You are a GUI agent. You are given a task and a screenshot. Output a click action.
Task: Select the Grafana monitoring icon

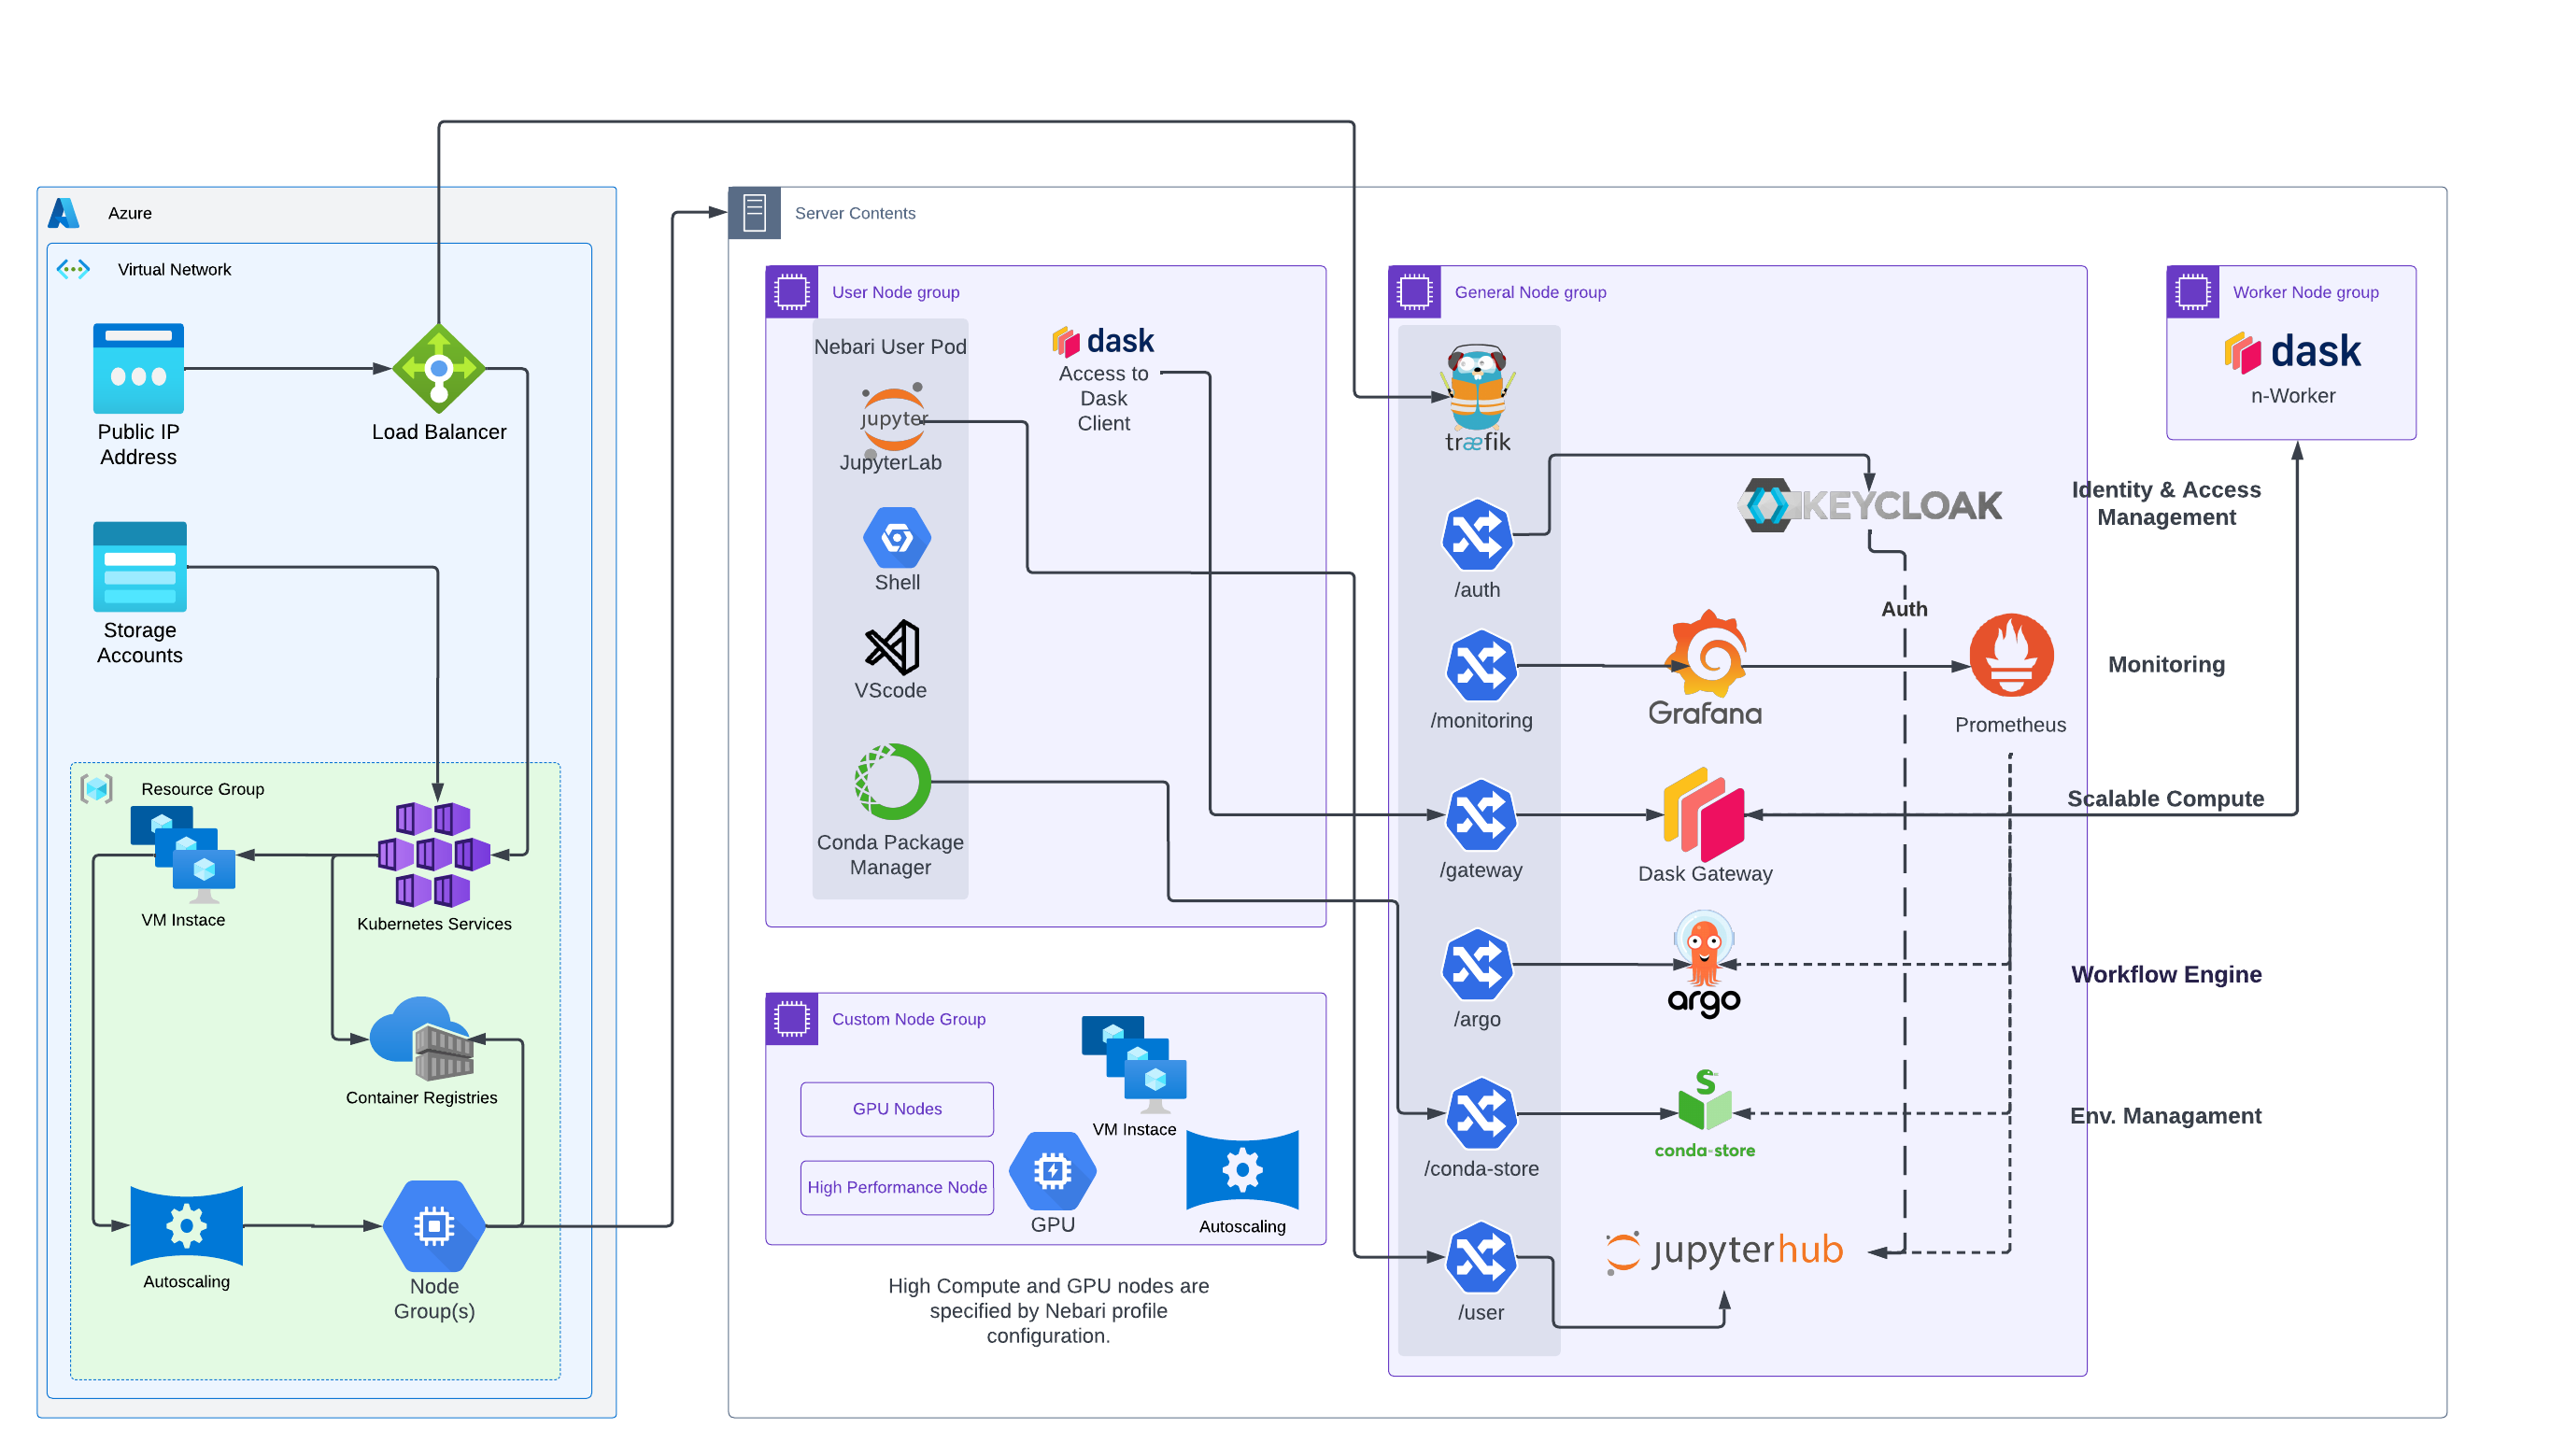click(1706, 660)
